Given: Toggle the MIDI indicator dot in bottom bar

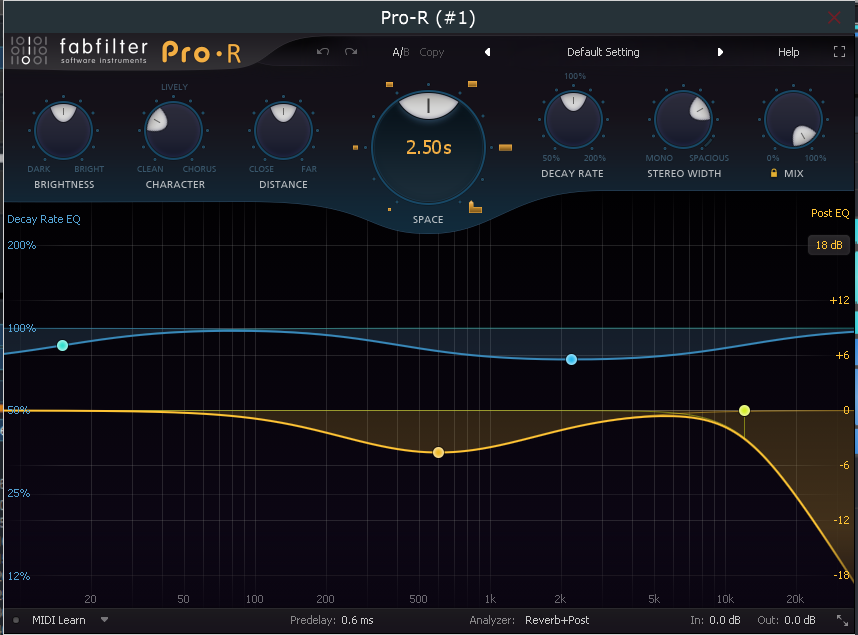Looking at the screenshot, I should click(x=16, y=620).
